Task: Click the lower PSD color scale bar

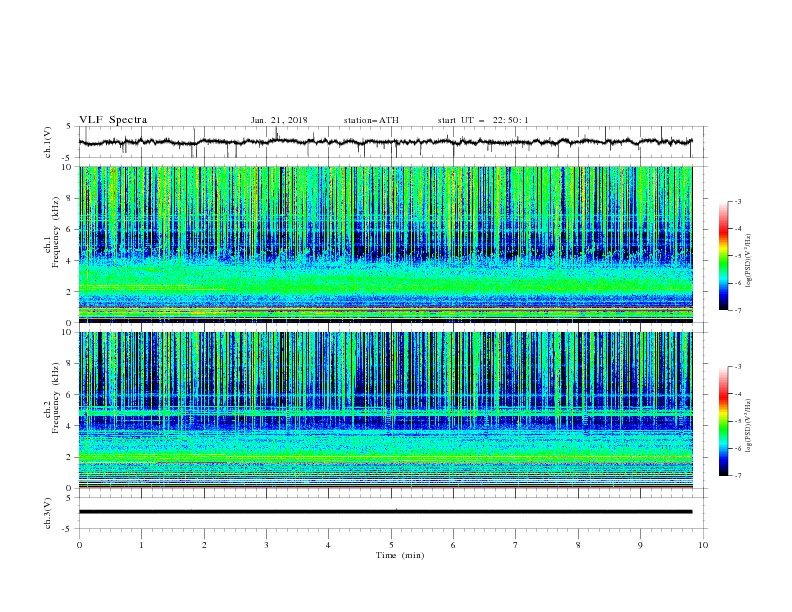Action: [x=723, y=421]
